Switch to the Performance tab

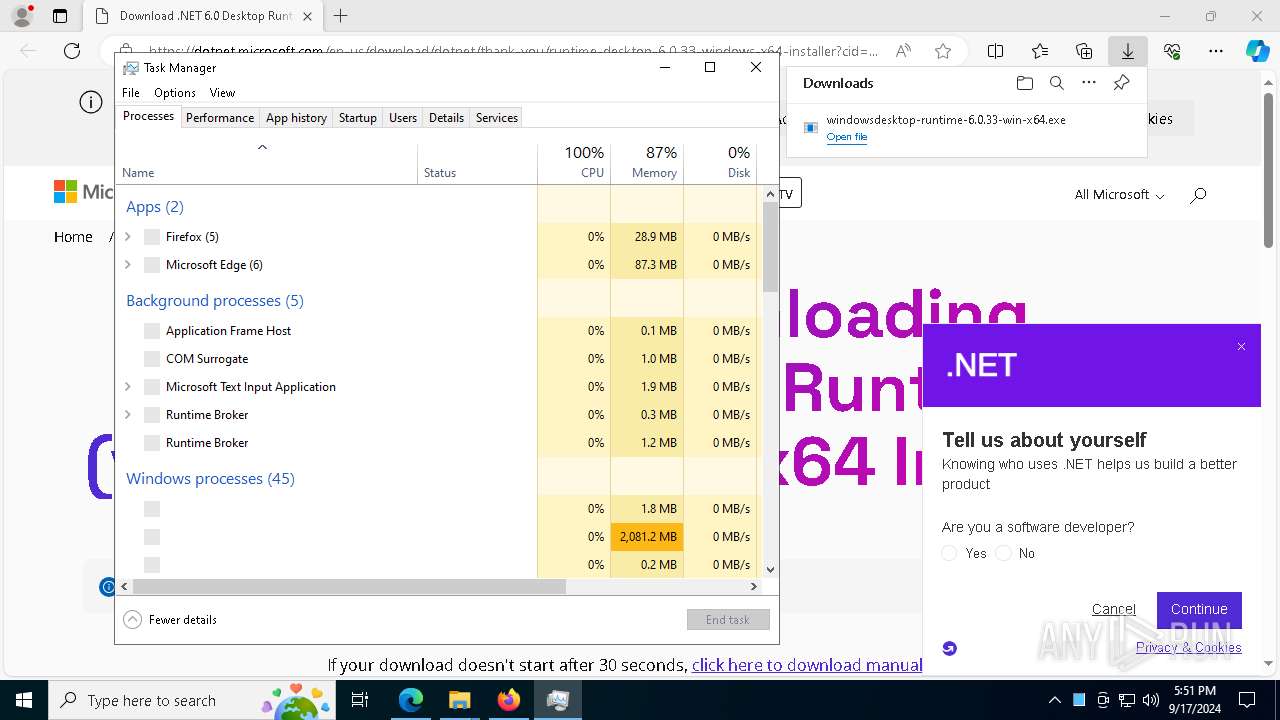pos(220,118)
